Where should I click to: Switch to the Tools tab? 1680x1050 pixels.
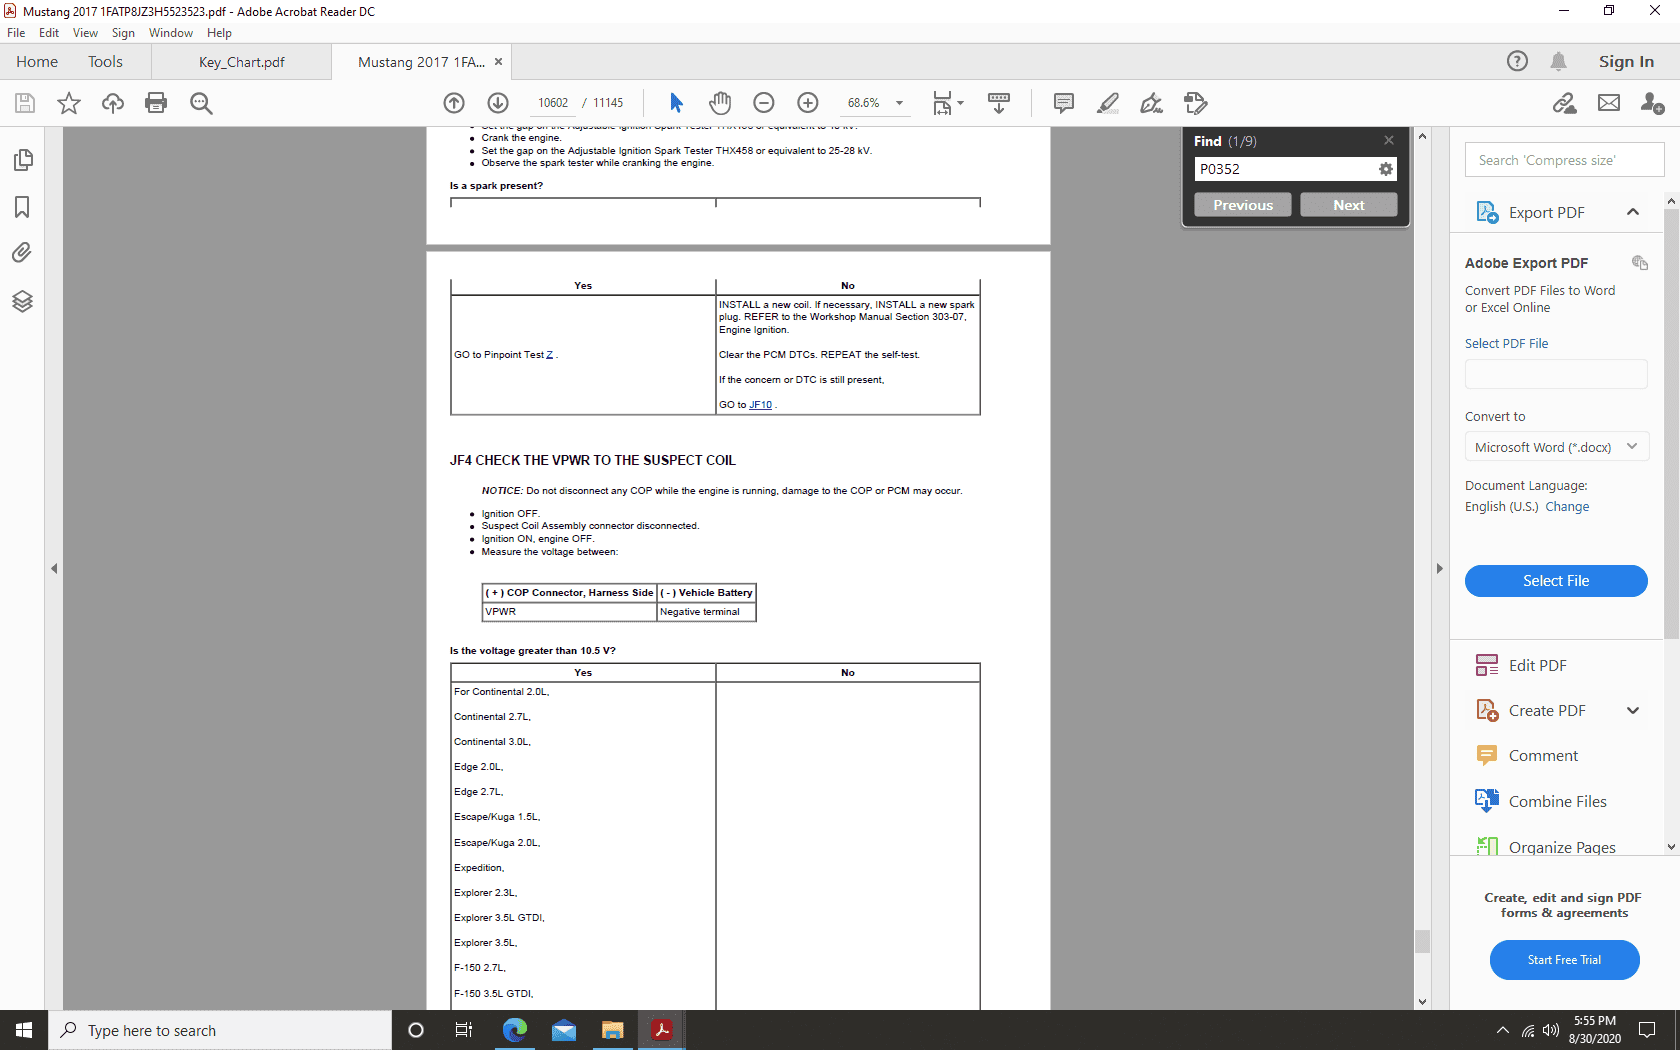105,62
